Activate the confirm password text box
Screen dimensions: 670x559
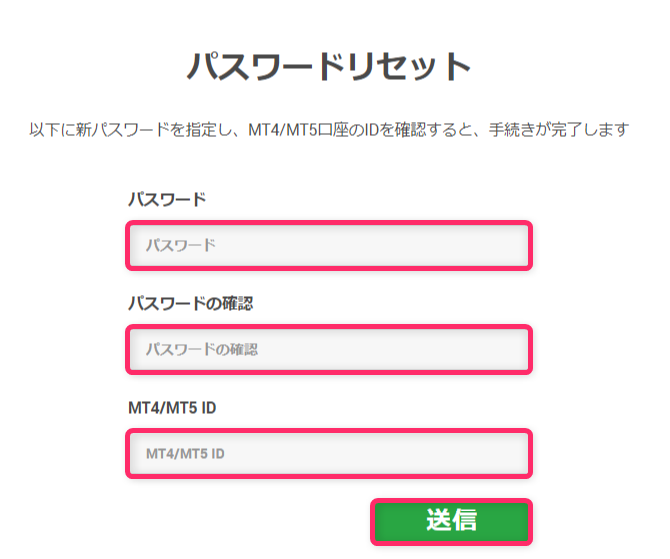[329, 349]
